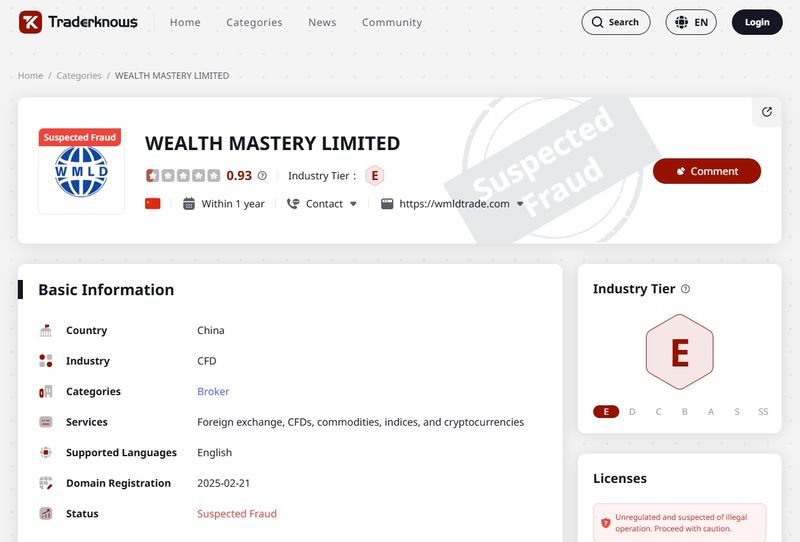Click the Suspected Fraud red tag on logo

click(x=80, y=137)
